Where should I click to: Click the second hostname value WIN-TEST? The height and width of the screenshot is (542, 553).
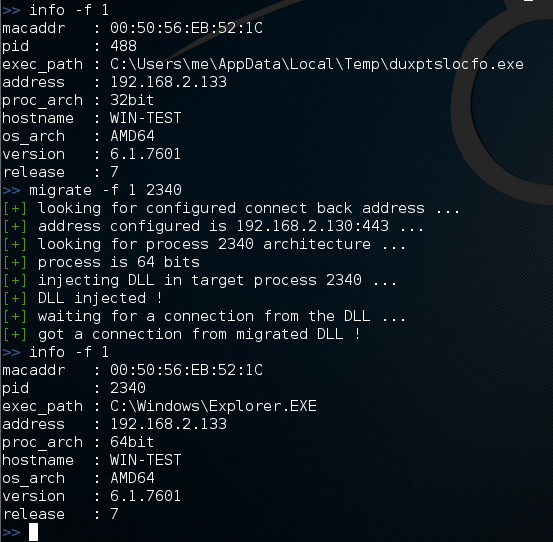coord(145,460)
